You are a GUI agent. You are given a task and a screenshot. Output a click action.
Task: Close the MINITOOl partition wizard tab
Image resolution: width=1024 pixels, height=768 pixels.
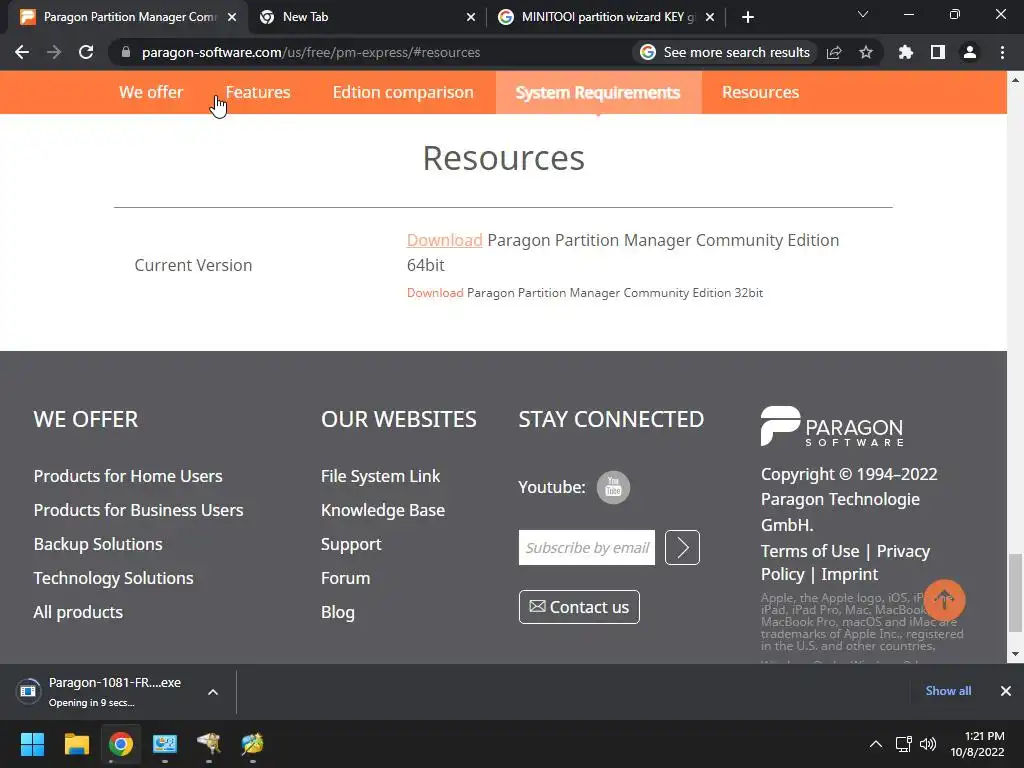pyautogui.click(x=710, y=17)
